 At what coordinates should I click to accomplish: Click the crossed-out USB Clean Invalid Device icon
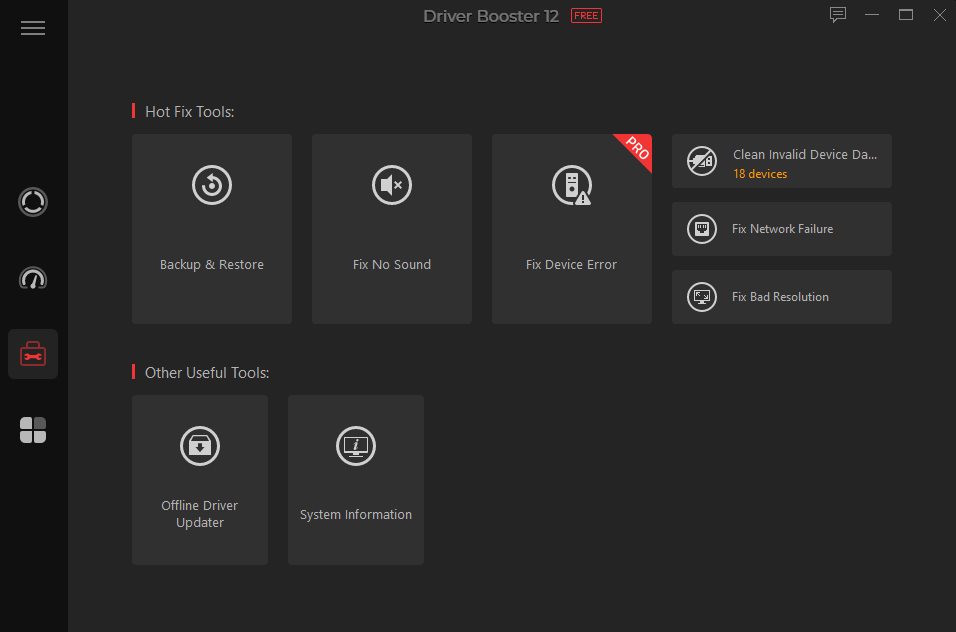click(x=701, y=161)
